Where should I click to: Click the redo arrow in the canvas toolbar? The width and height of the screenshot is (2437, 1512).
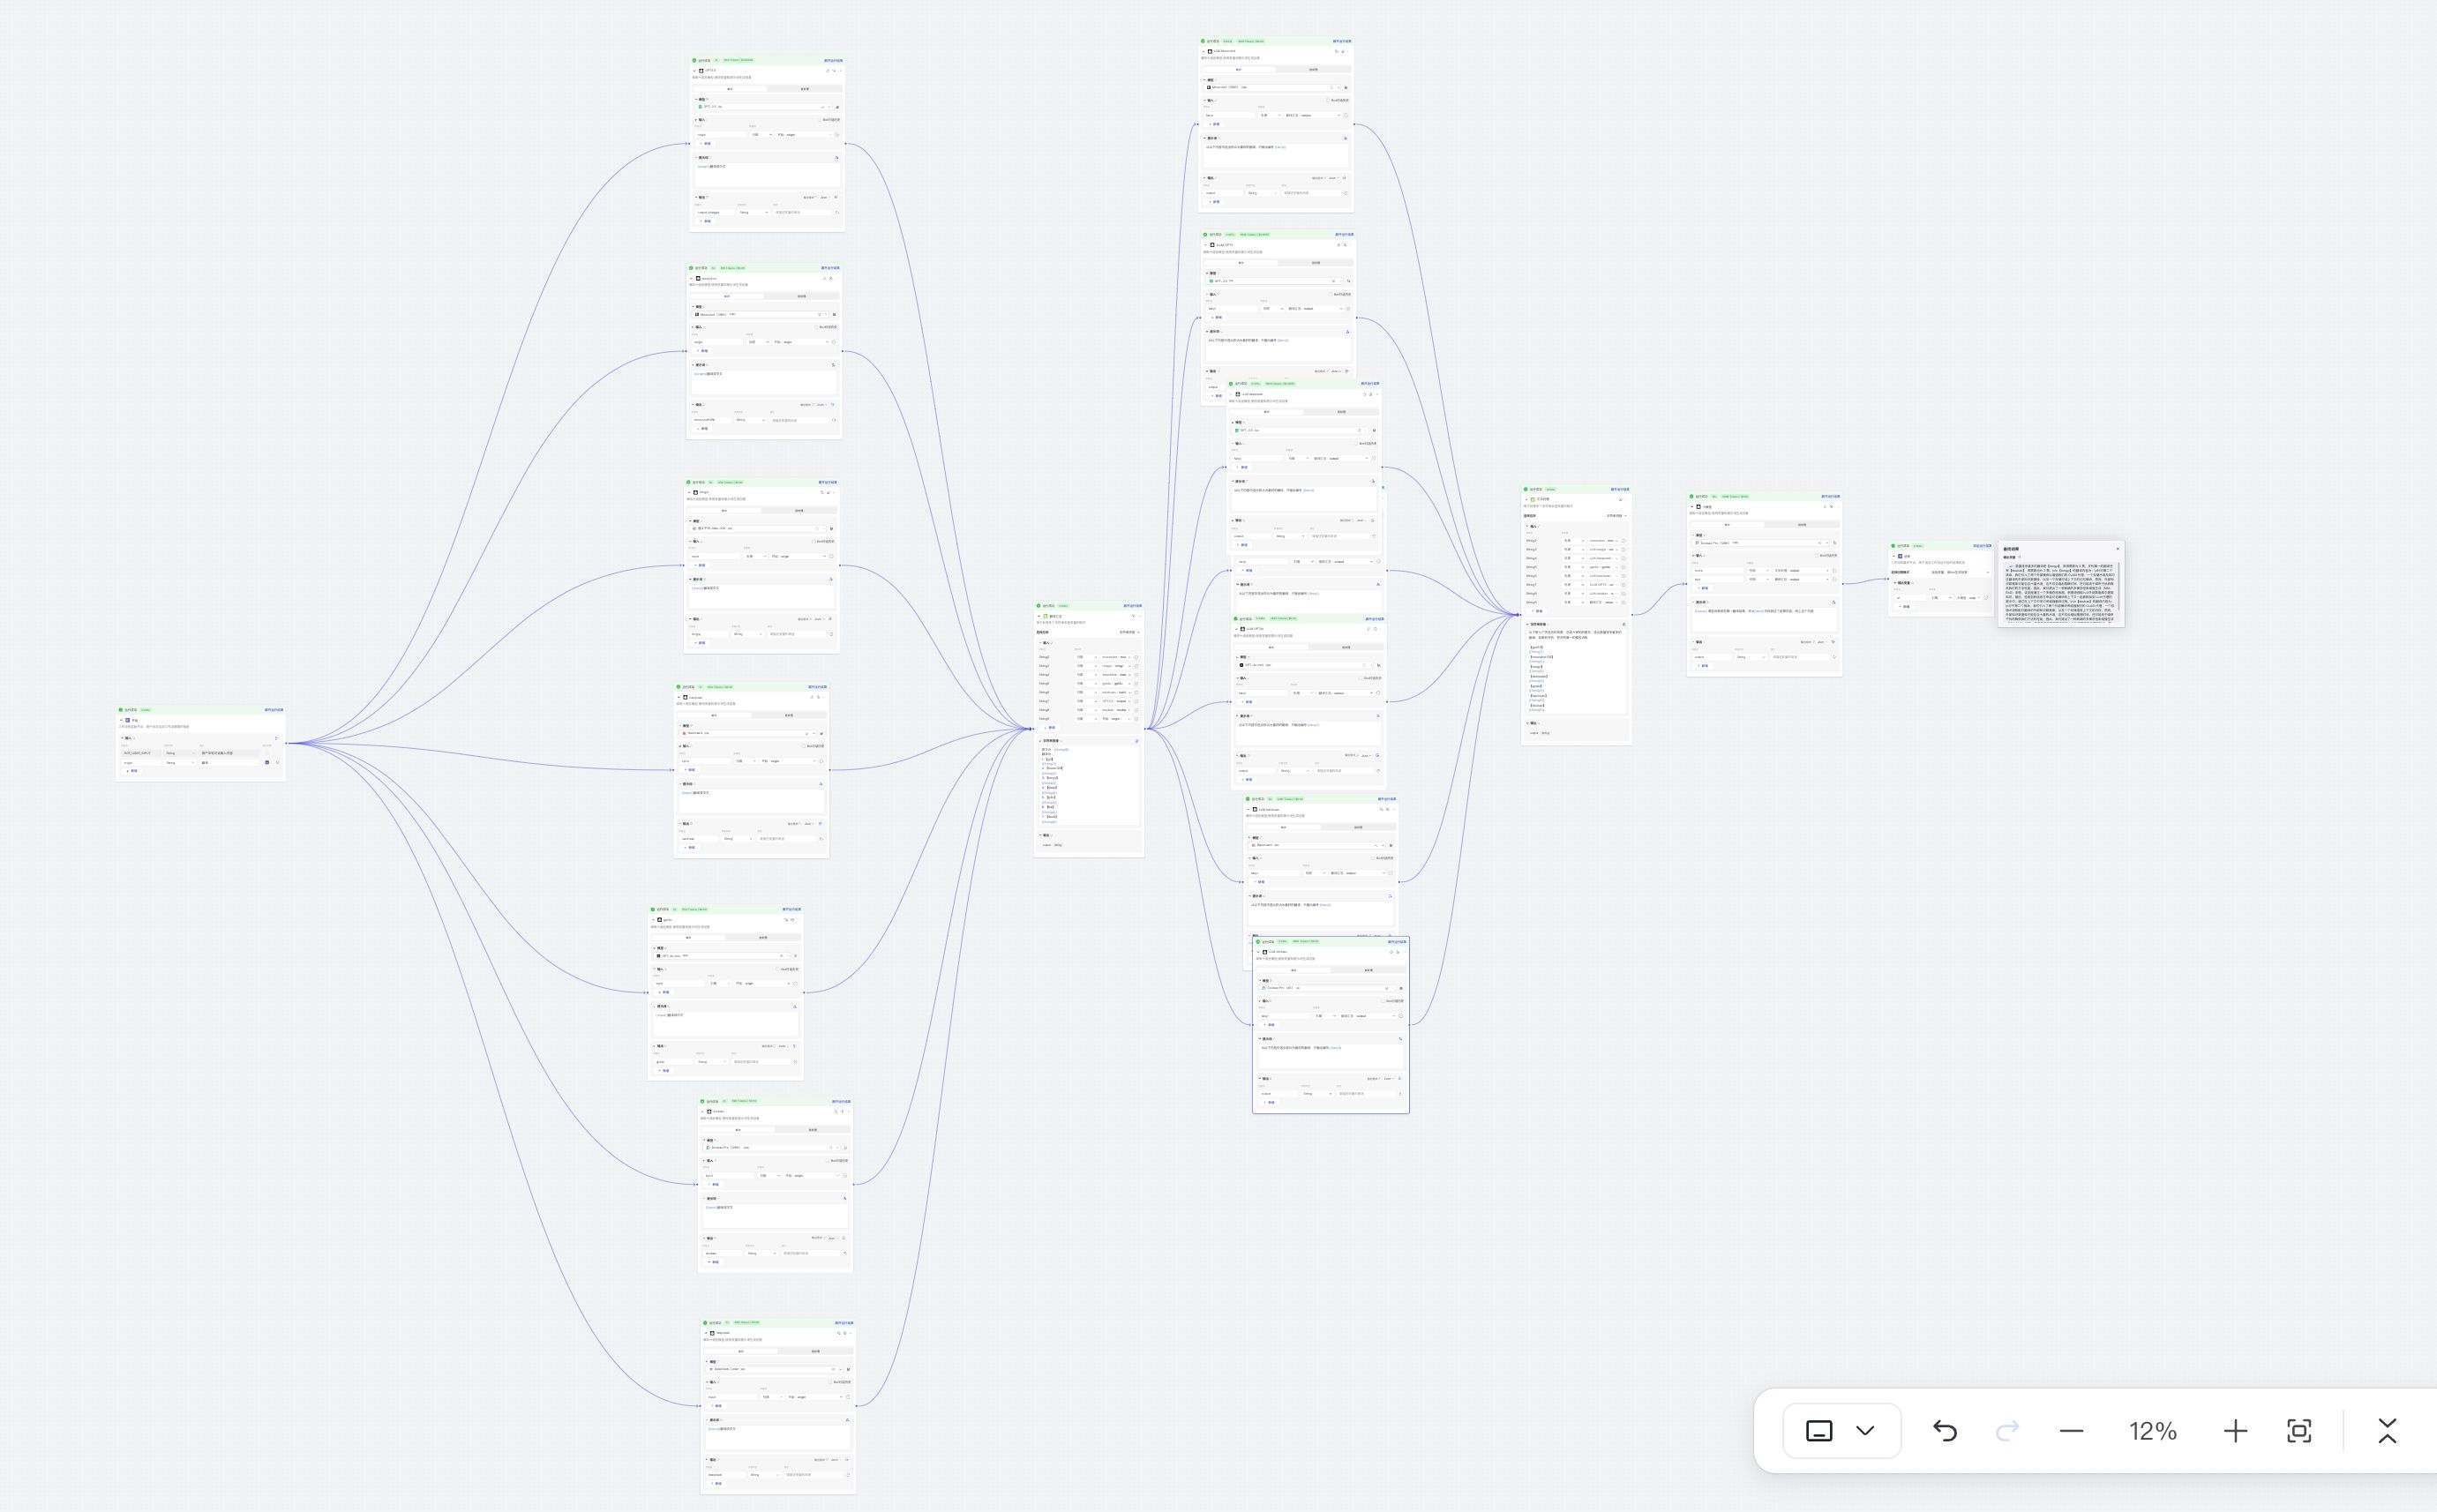[x=2006, y=1431]
